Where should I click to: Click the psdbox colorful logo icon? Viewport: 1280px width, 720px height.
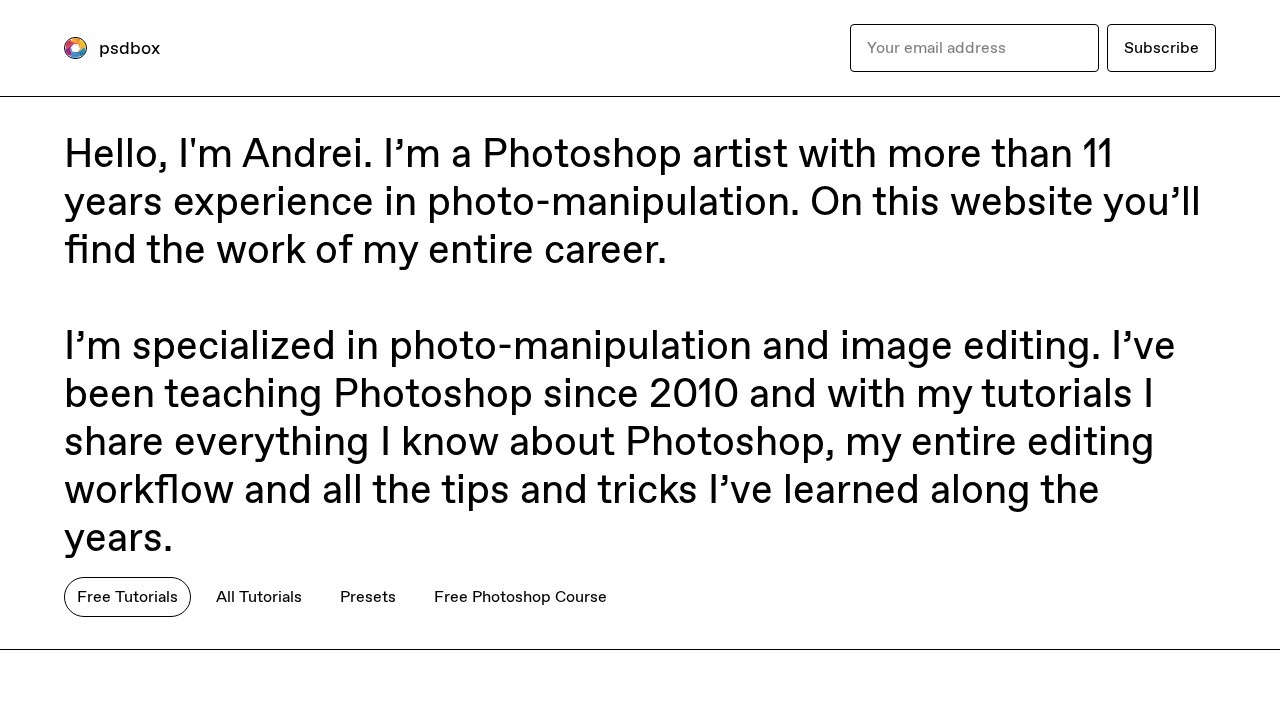(75, 48)
